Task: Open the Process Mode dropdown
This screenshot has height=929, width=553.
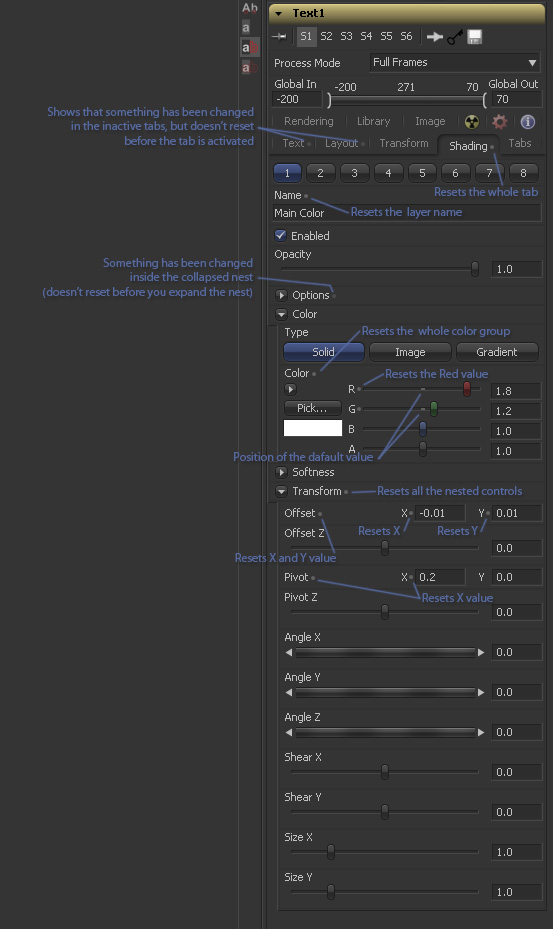Action: click(x=455, y=62)
